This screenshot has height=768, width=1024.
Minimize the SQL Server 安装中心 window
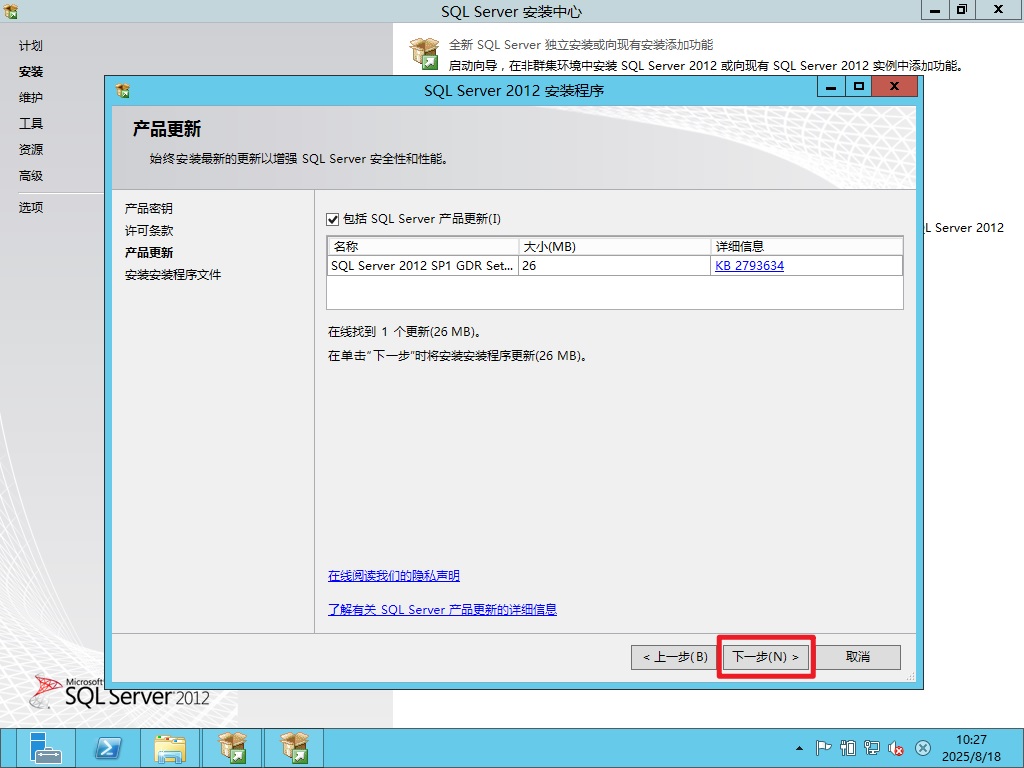pyautogui.click(x=935, y=10)
